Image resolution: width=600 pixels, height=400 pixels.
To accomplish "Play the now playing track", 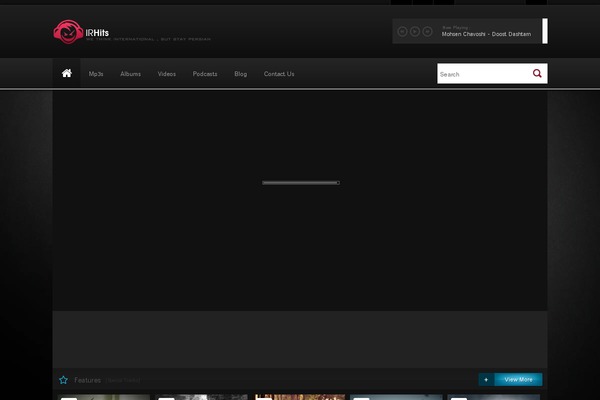I will coord(415,31).
